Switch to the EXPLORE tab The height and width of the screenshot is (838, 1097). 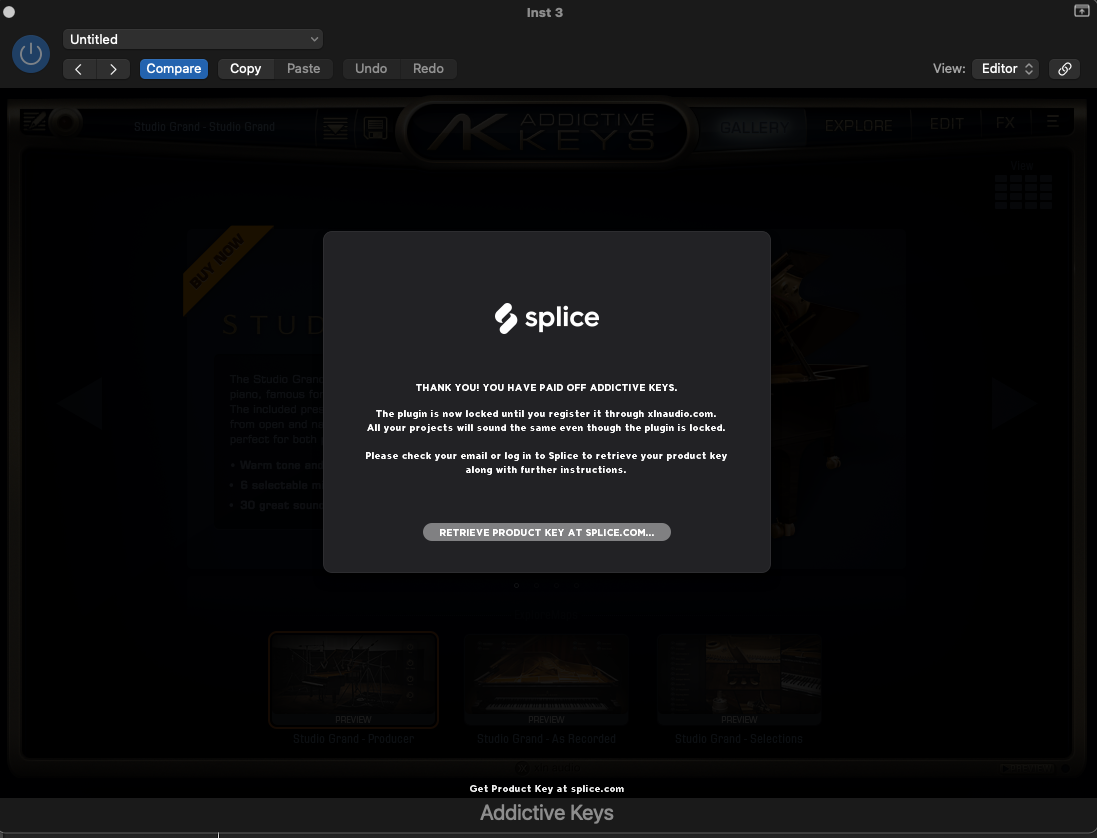click(858, 126)
